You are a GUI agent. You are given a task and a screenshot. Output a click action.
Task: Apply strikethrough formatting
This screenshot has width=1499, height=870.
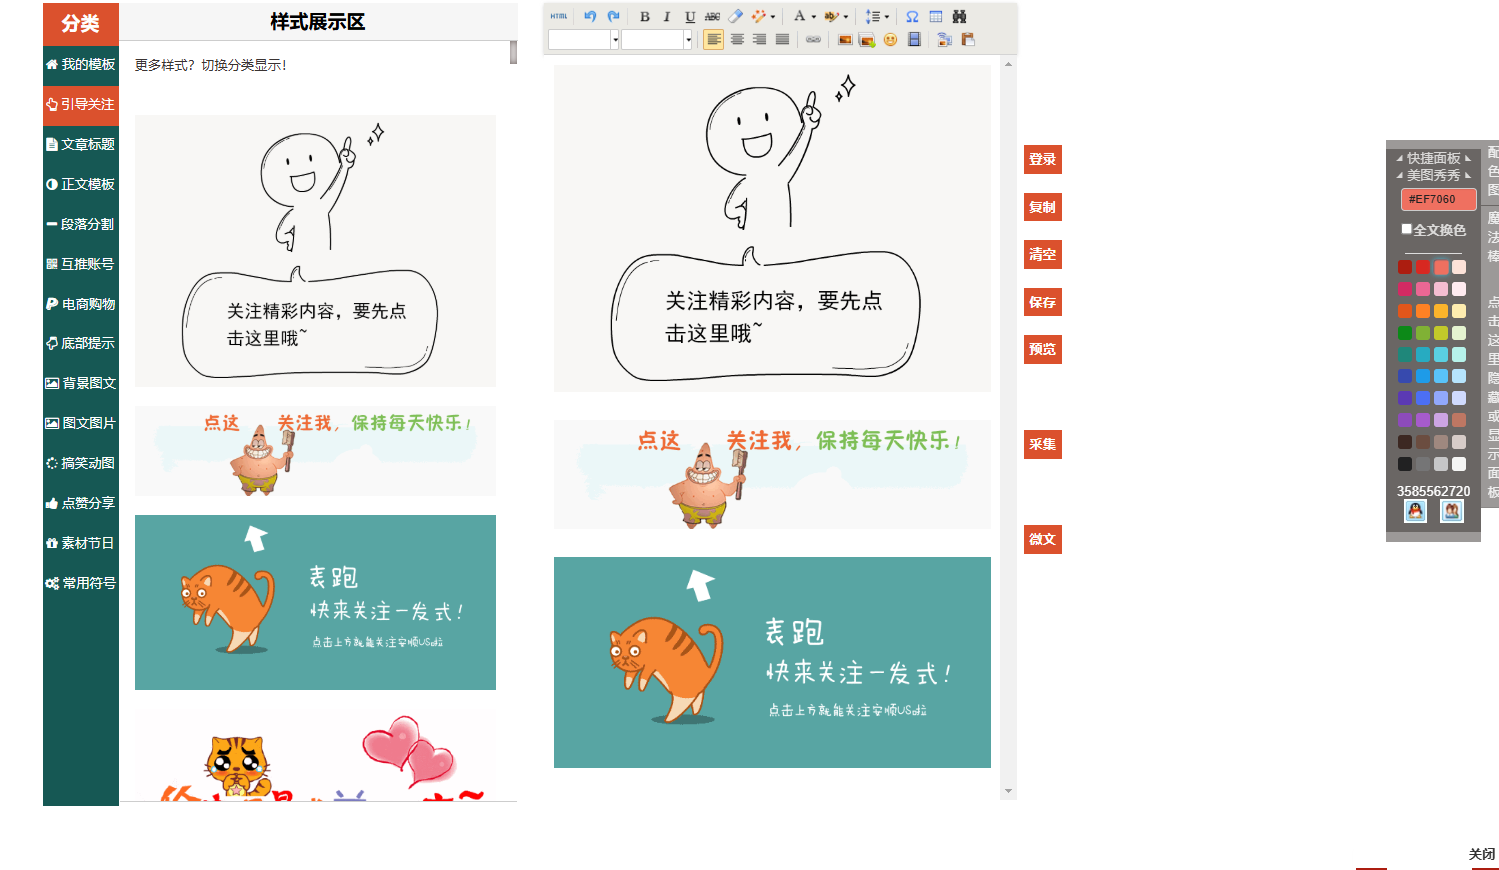(712, 16)
